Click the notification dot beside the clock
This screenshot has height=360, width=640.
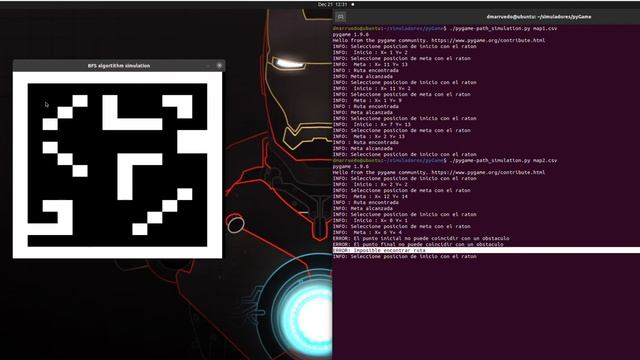(353, 4)
